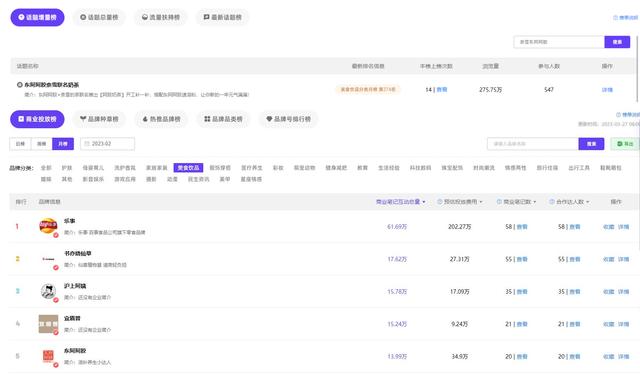640x375 pixels.
Task: Select the monthly ranking toggle 月榜
Action: click(x=63, y=144)
